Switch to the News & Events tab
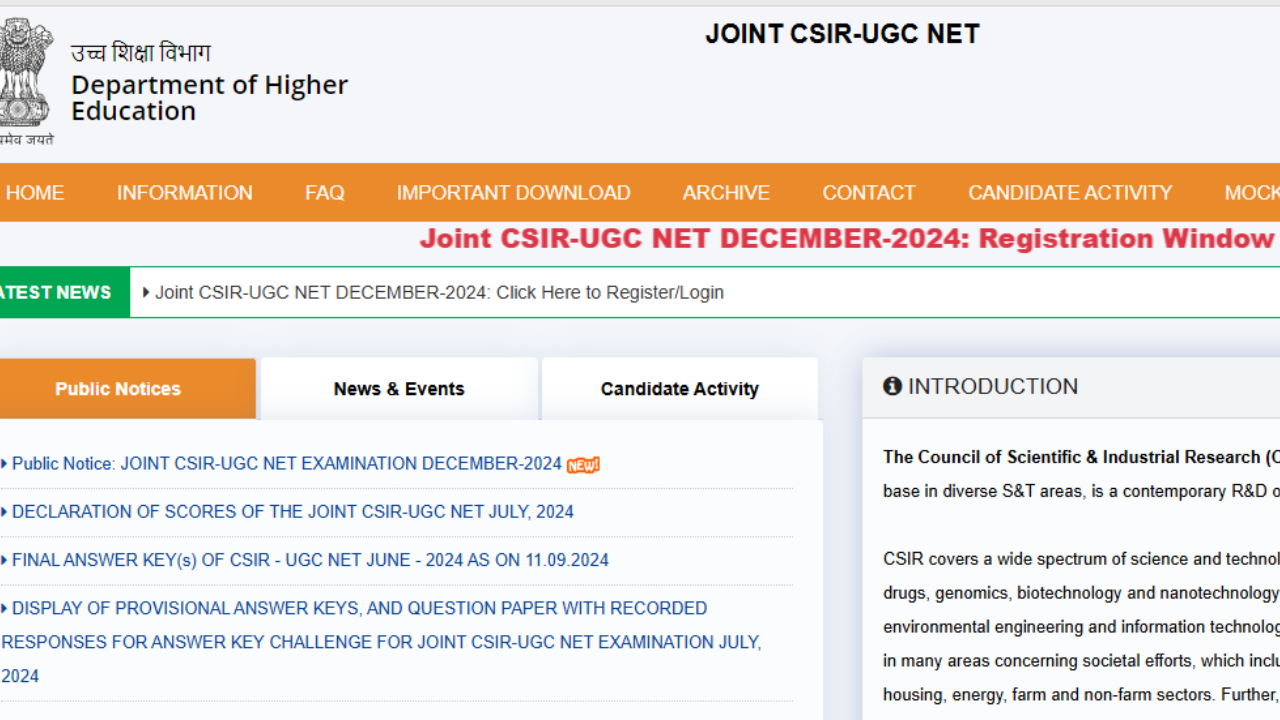 399,388
